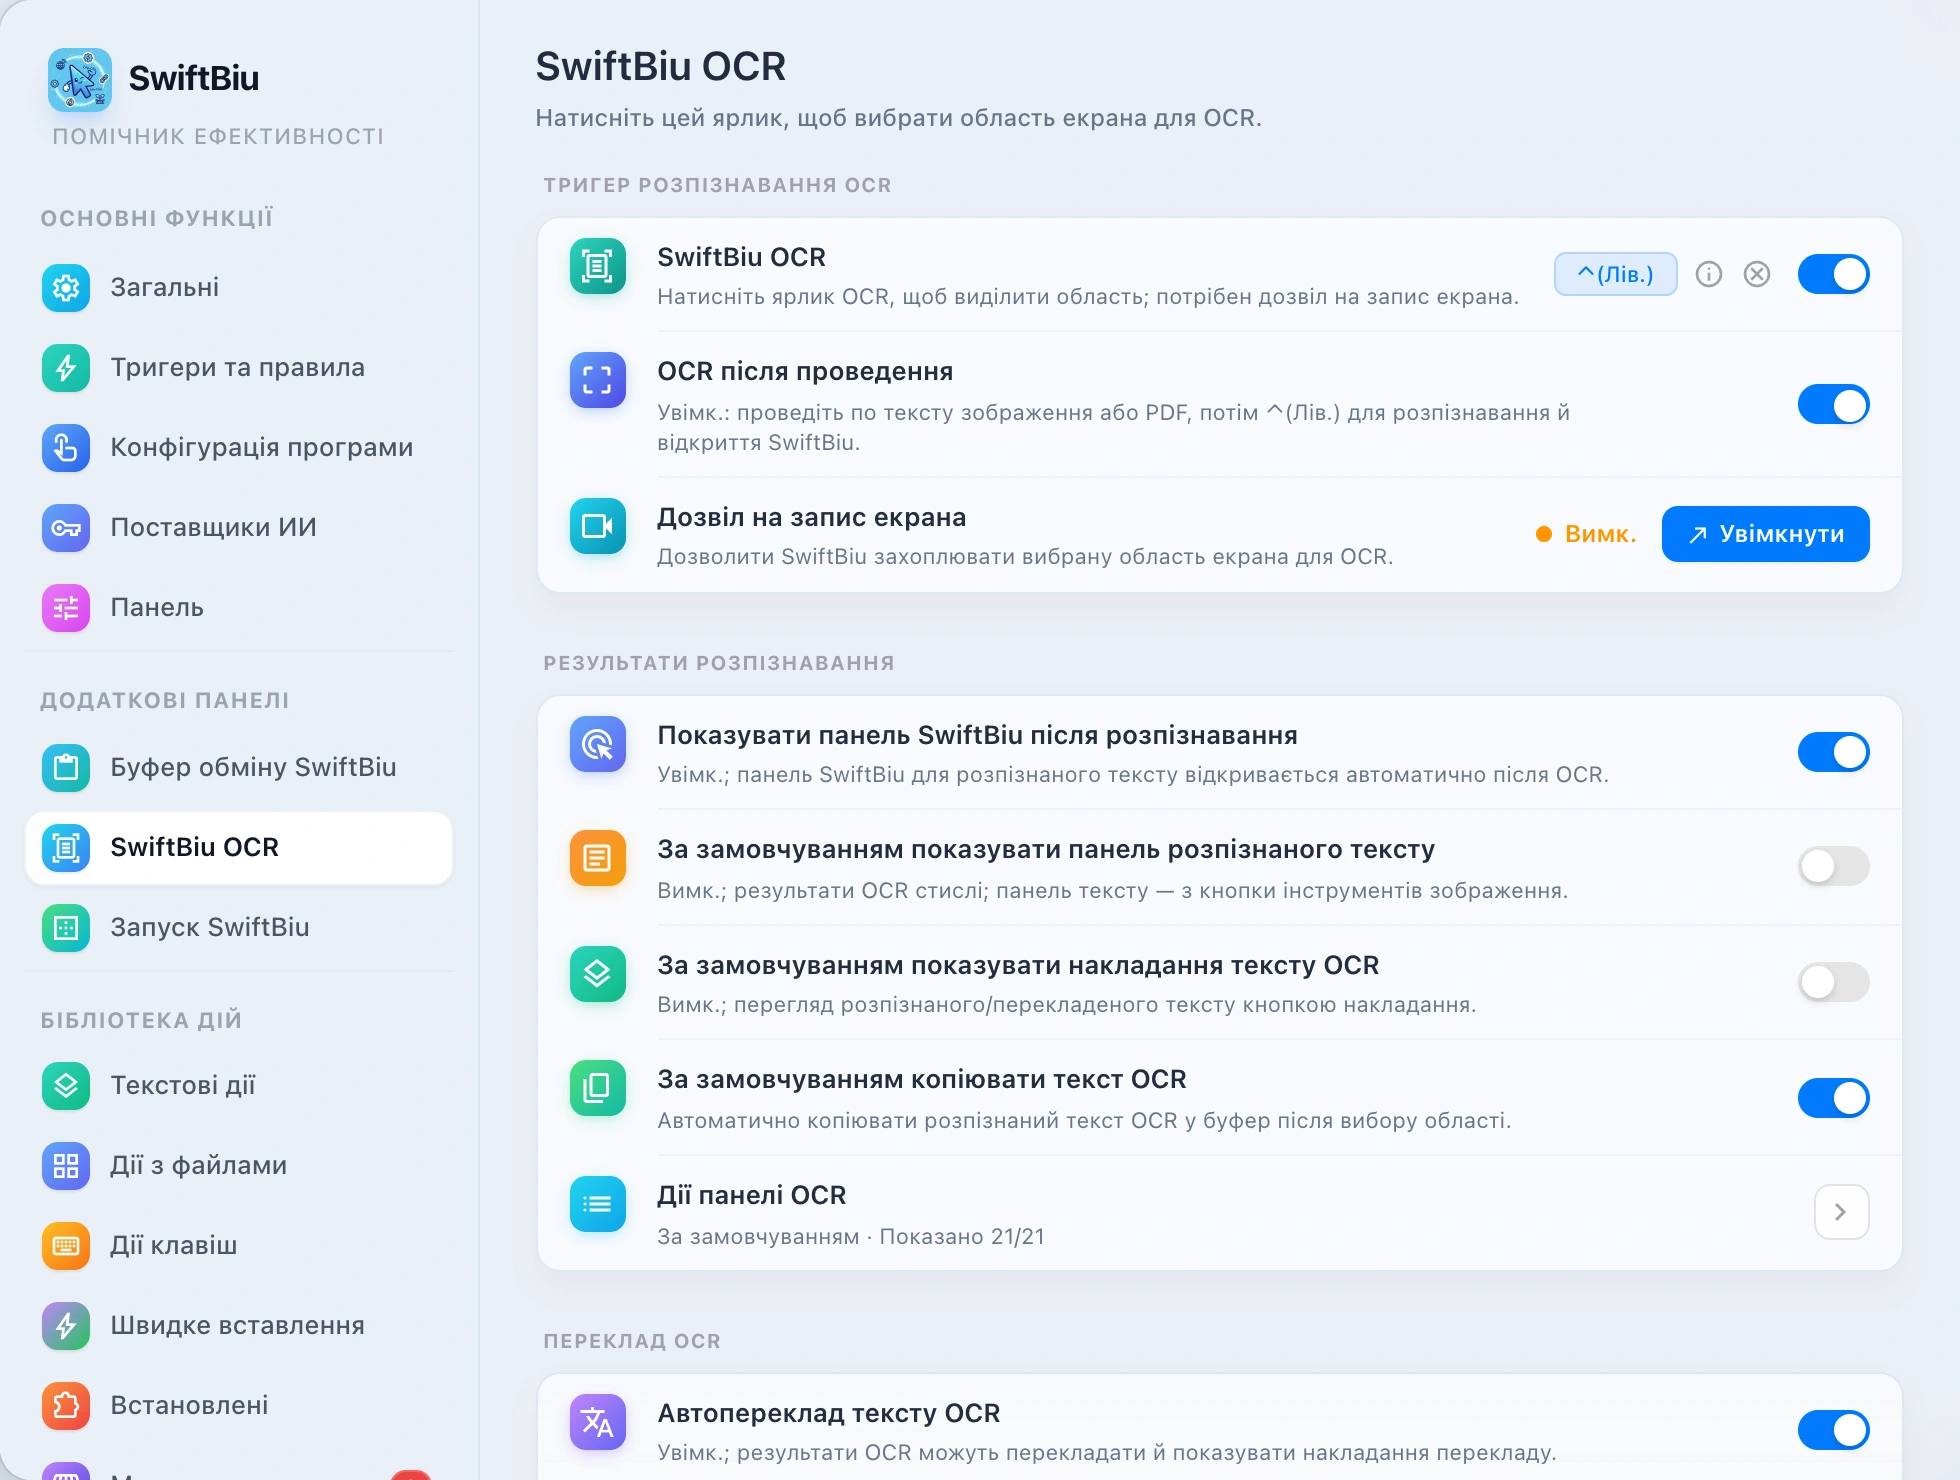The width and height of the screenshot is (1960, 1480).
Task: Click the Дії з файлами squares icon
Action: tap(66, 1166)
